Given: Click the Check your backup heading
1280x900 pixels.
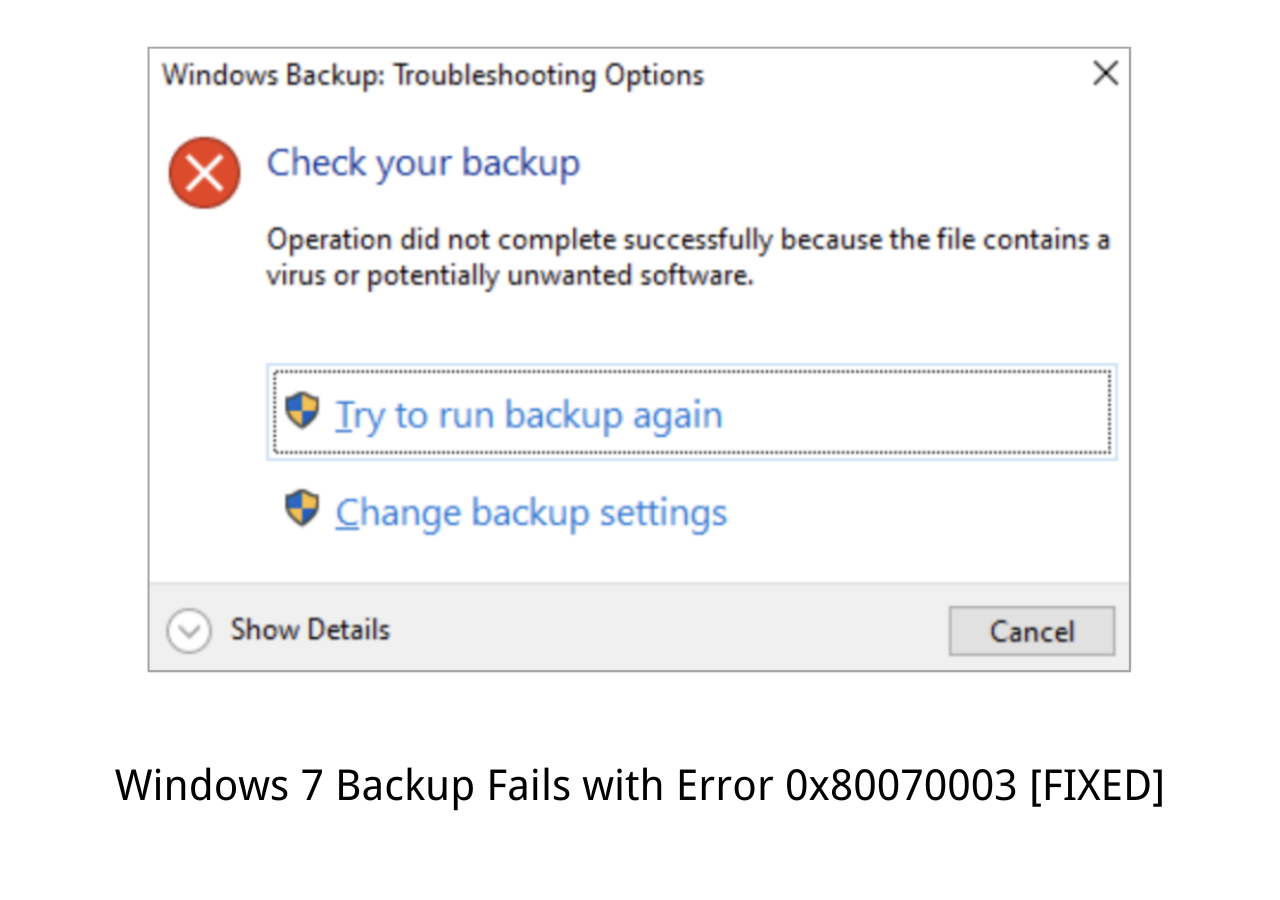Looking at the screenshot, I should tap(423, 163).
